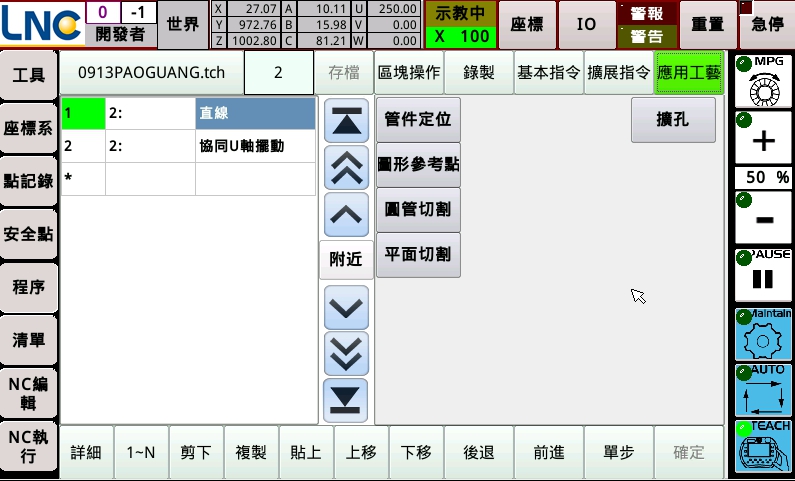Select MPG handwheel mode icon

(x=763, y=81)
